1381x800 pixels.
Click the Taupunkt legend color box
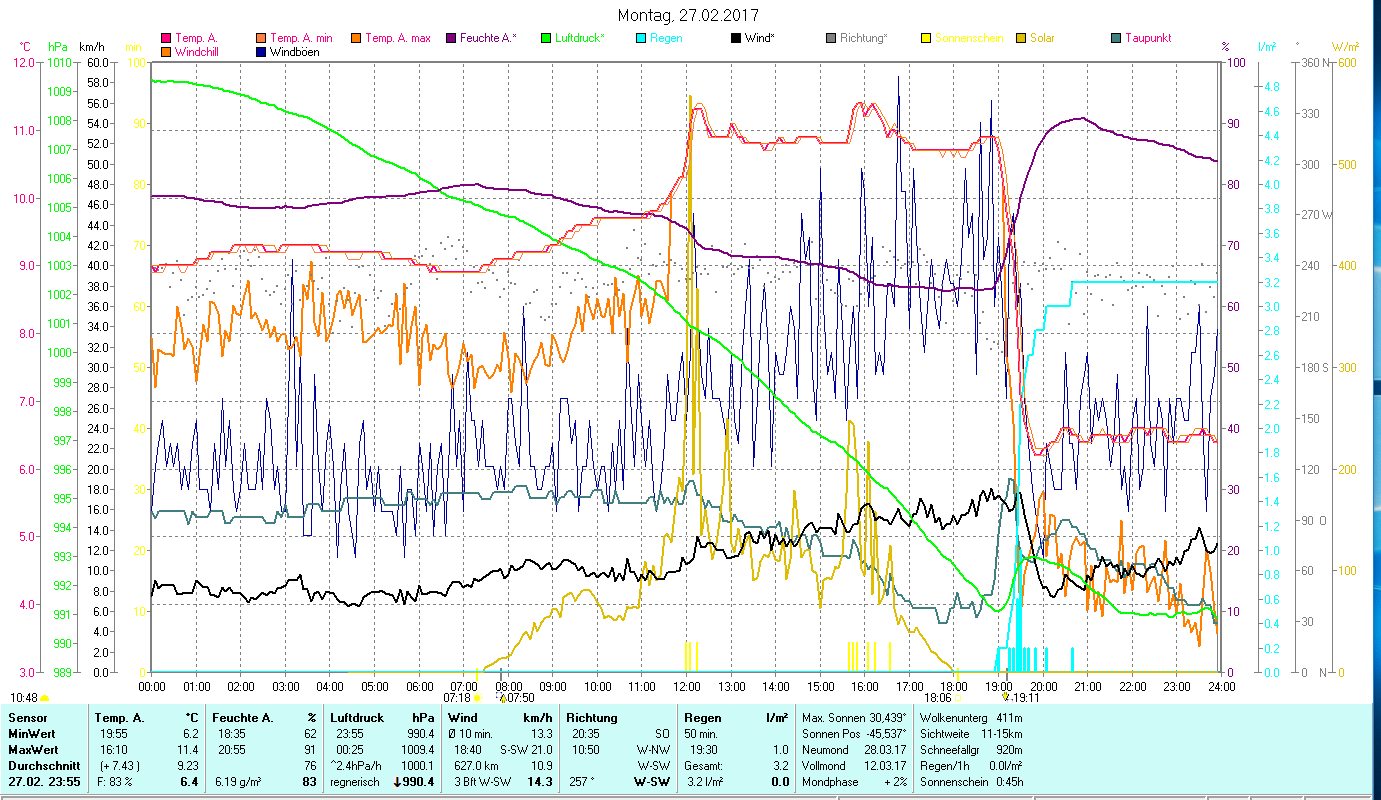click(1115, 39)
